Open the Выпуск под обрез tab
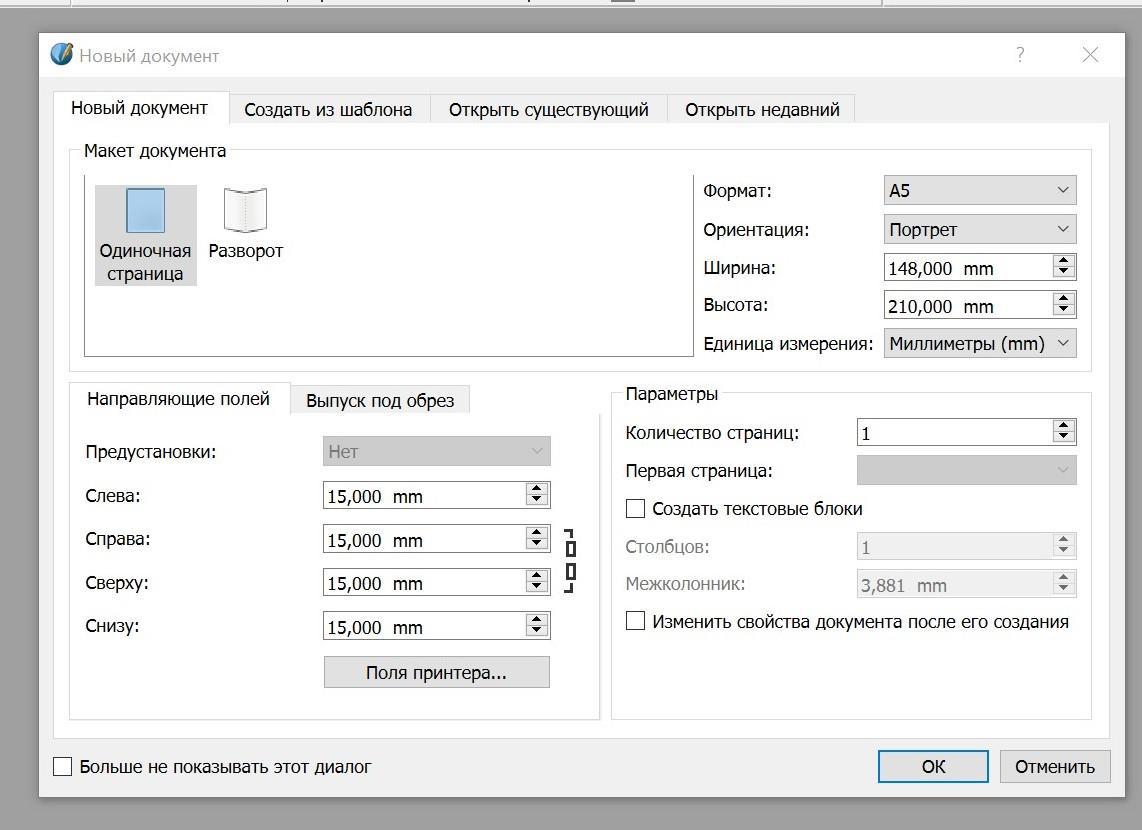 (x=380, y=400)
